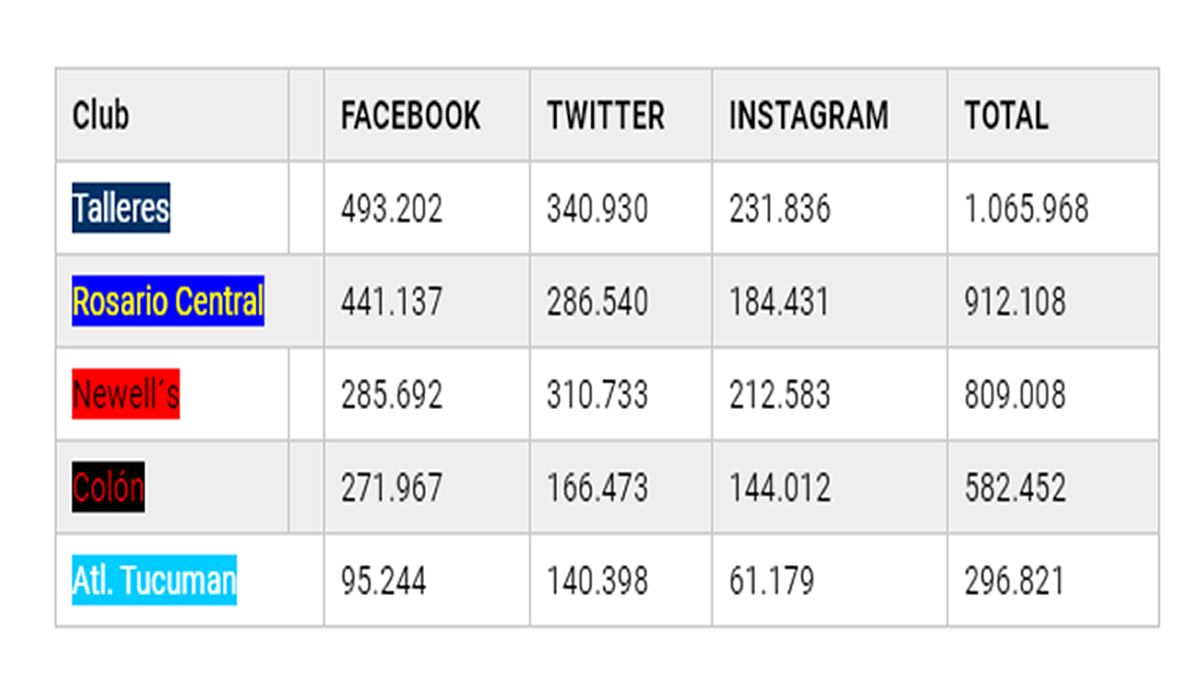Click the FACEBOOK column header
1200x675 pixels.
click(410, 115)
